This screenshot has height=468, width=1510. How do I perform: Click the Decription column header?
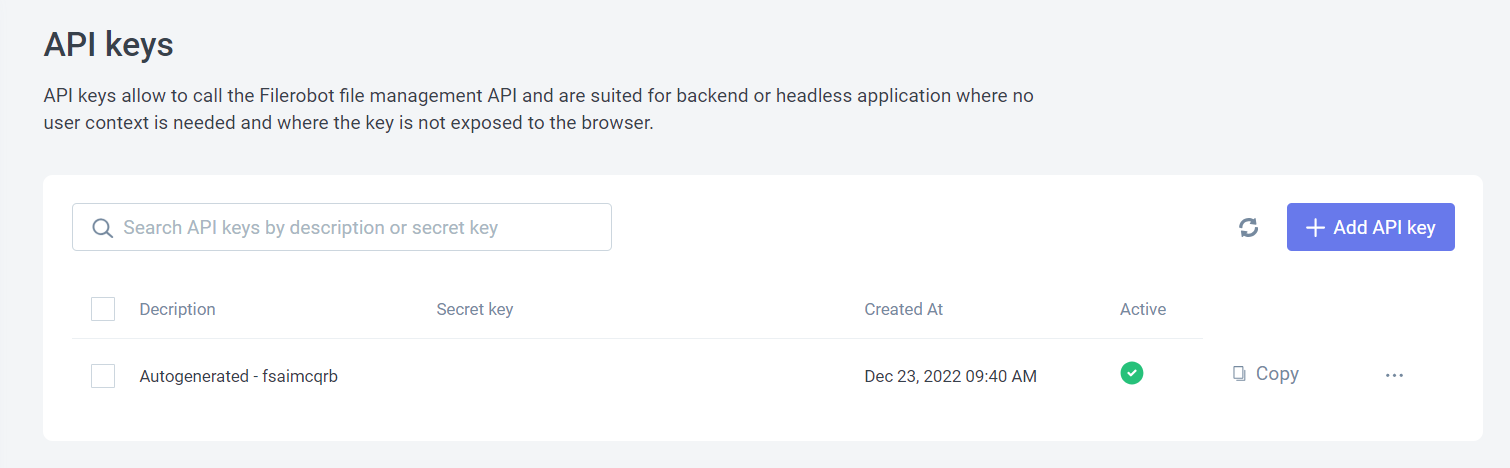click(177, 309)
